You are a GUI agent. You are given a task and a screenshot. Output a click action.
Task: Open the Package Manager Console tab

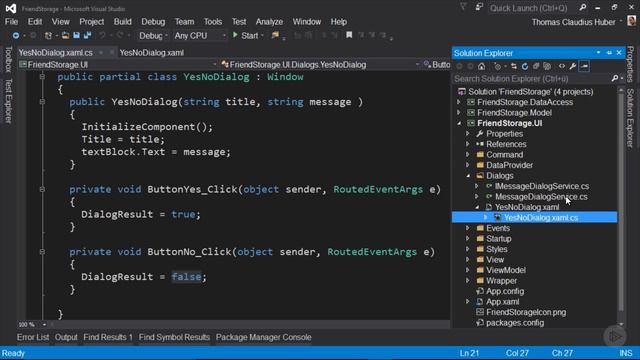(264, 337)
